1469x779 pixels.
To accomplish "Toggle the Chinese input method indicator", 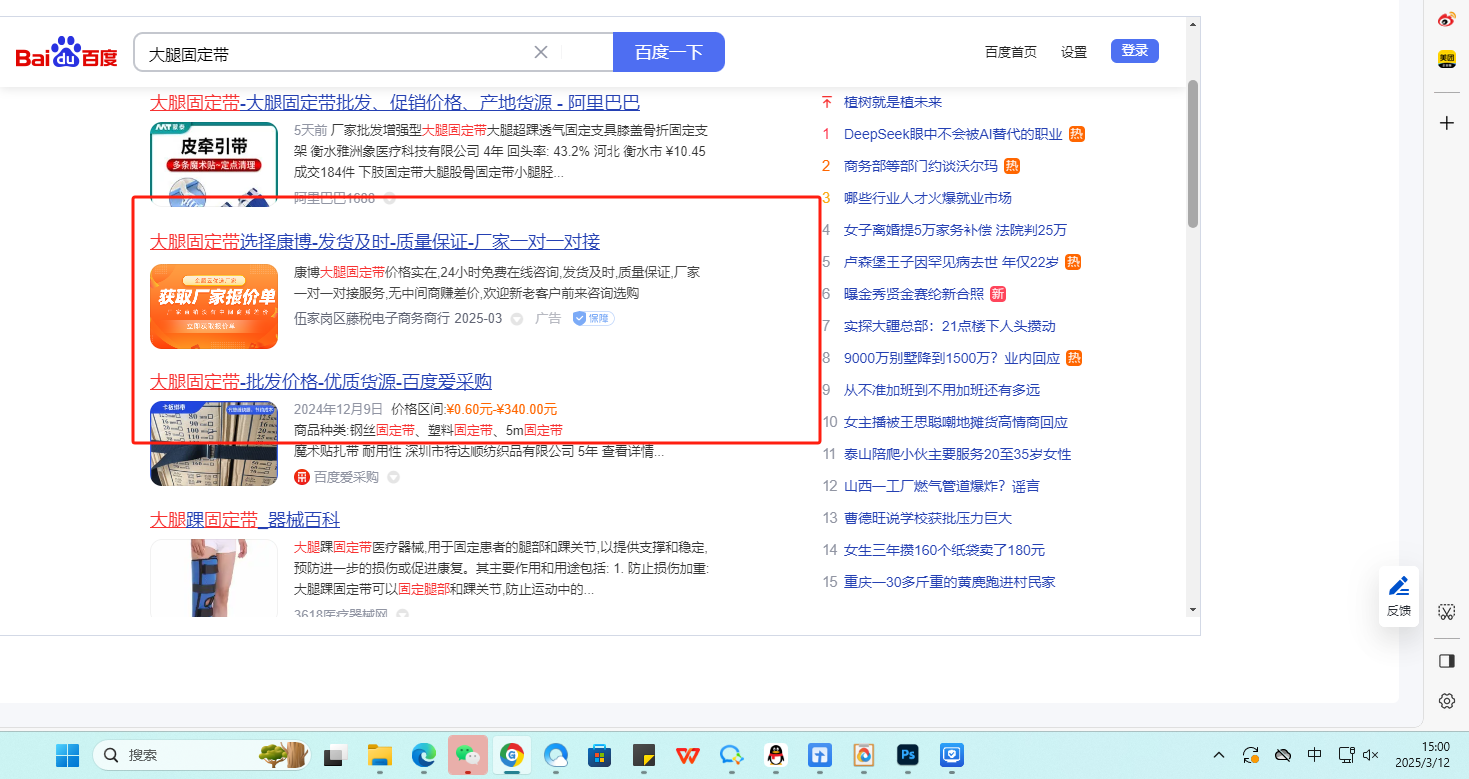I will pyautogui.click(x=1315, y=755).
